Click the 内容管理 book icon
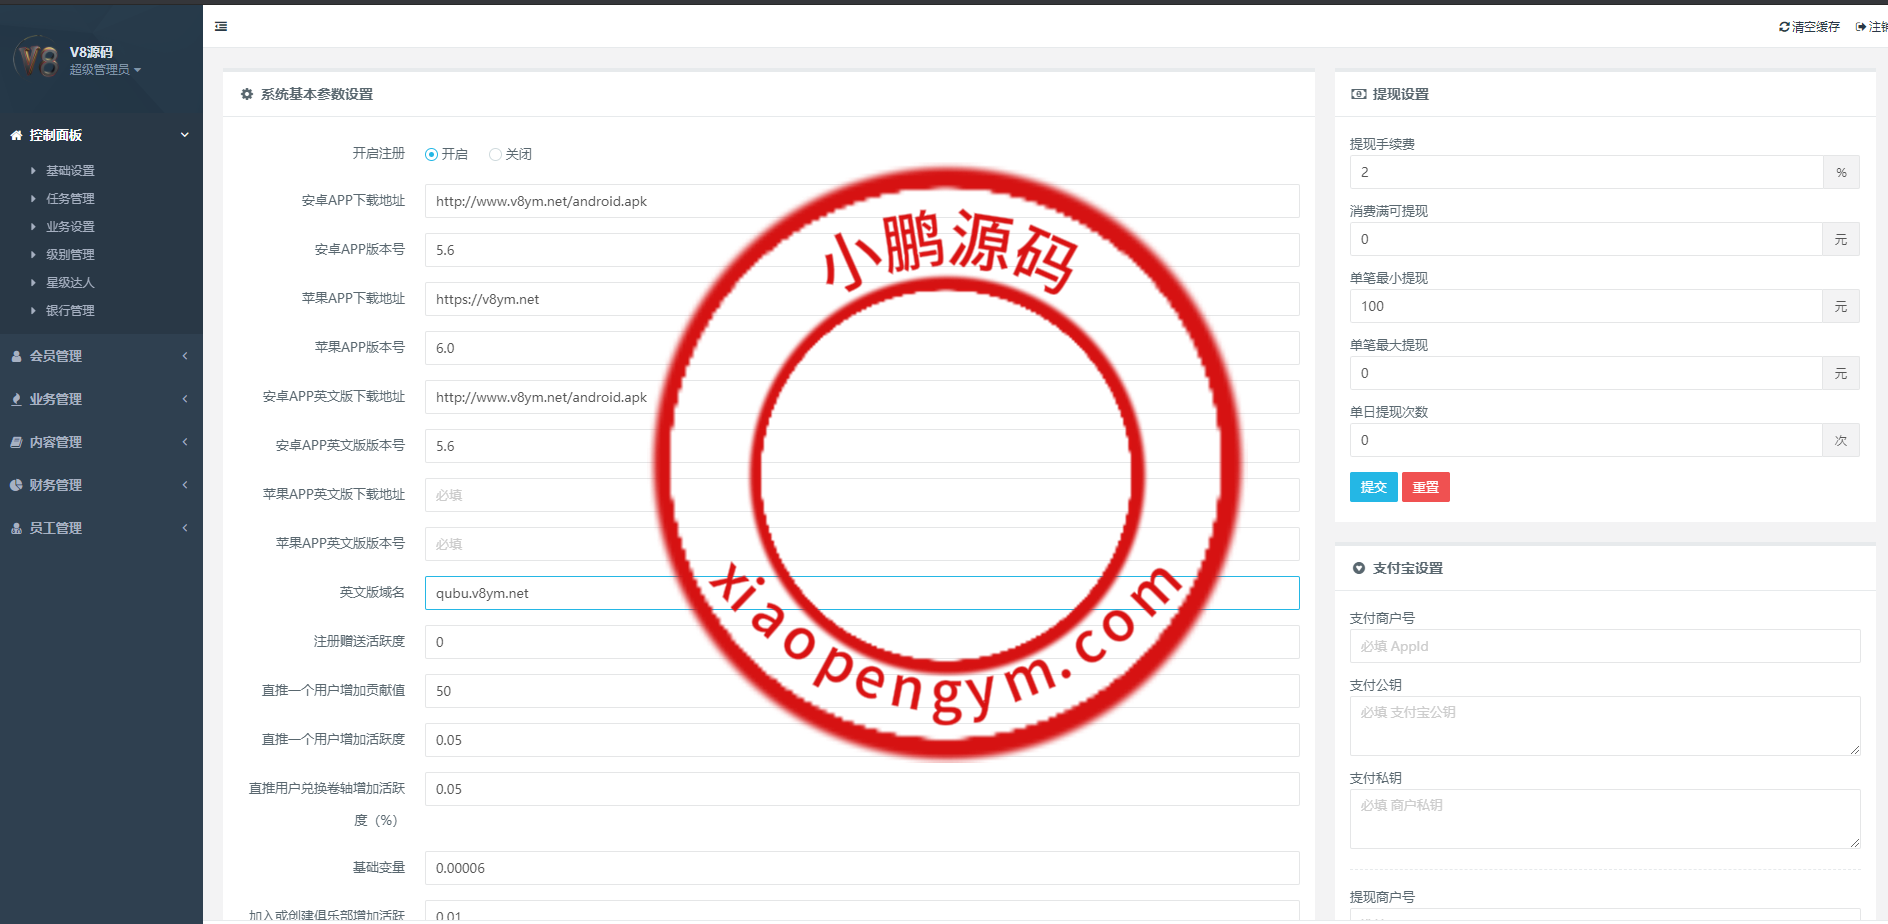 [16, 442]
